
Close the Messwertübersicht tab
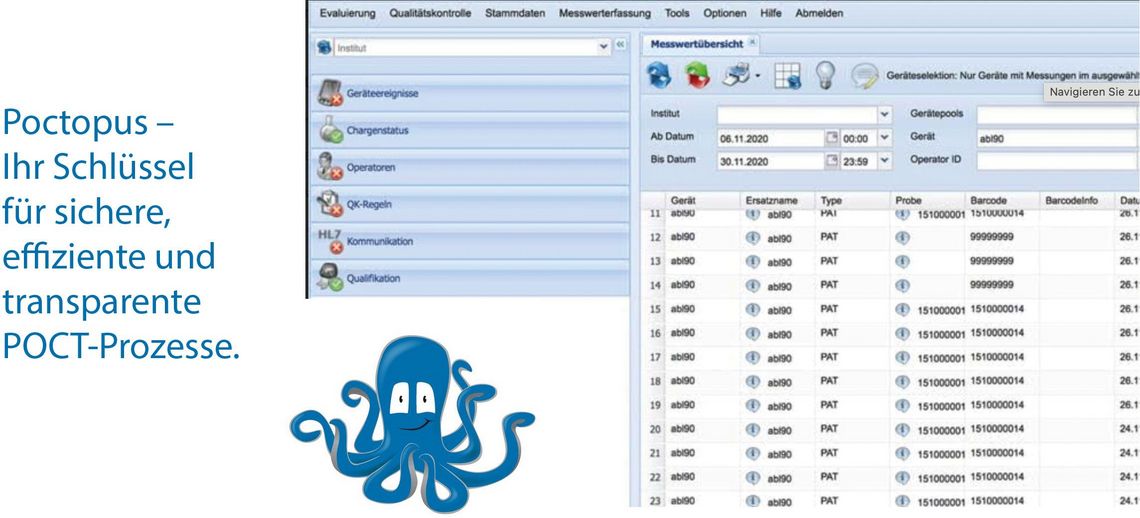click(x=753, y=44)
